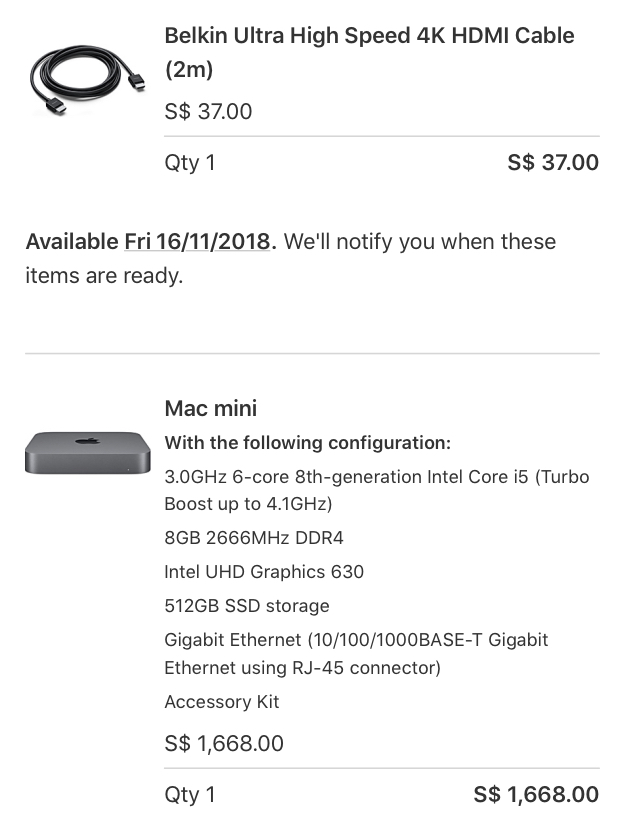The width and height of the screenshot is (620, 822).
Task: Click the 'We'll notify you' availability message
Action: (x=291, y=258)
